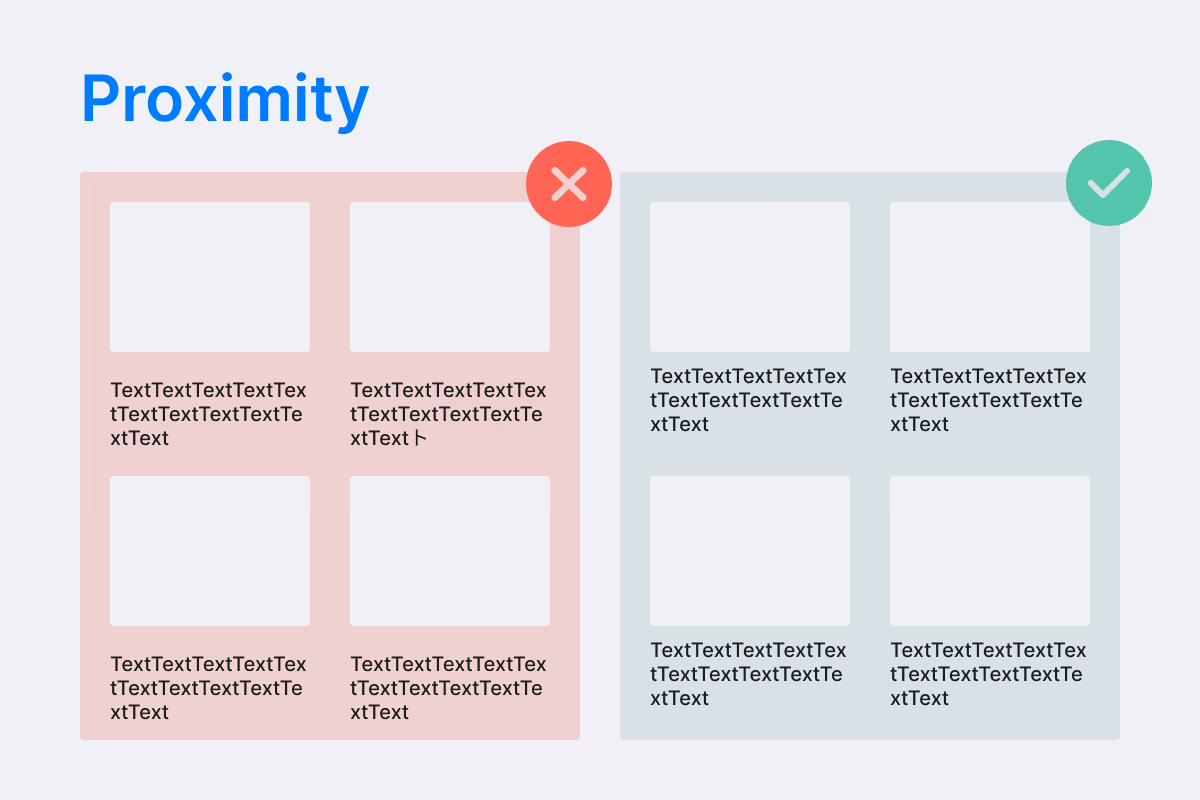Click bottom-left text caption in gray panel
This screenshot has height=800, width=1200.
click(x=749, y=674)
